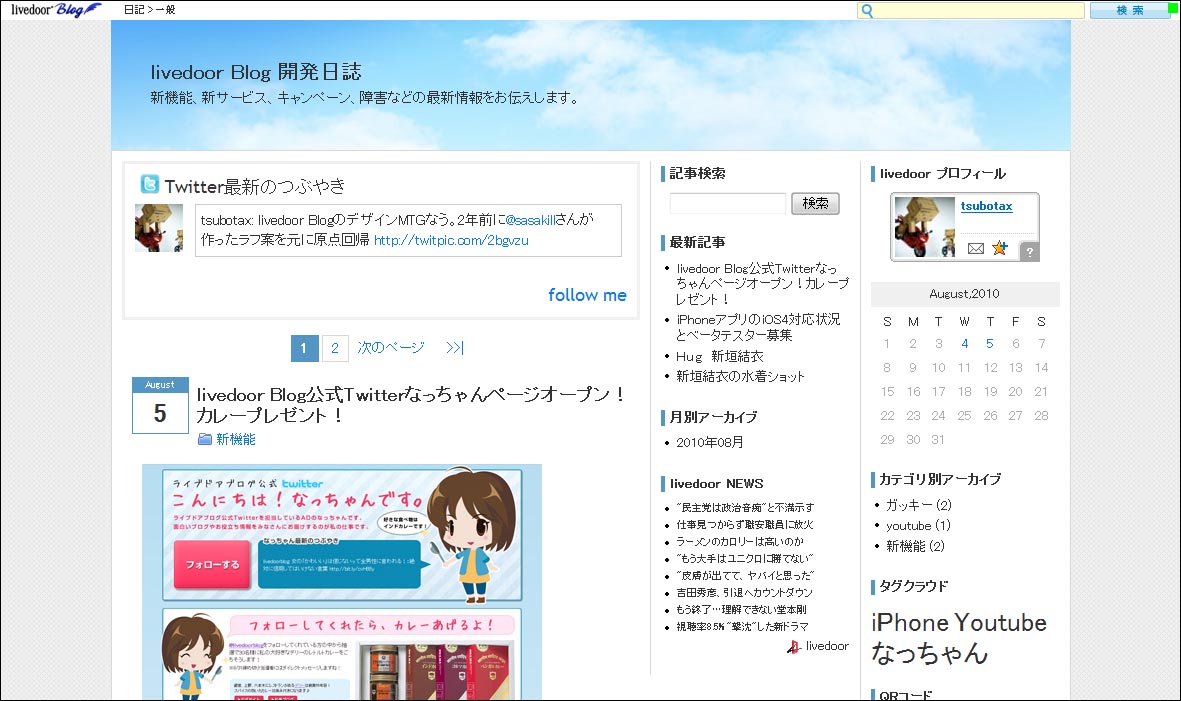Open recent article iPhoneアプリのiOS4対応状況
This screenshot has height=701, width=1181.
[757, 327]
